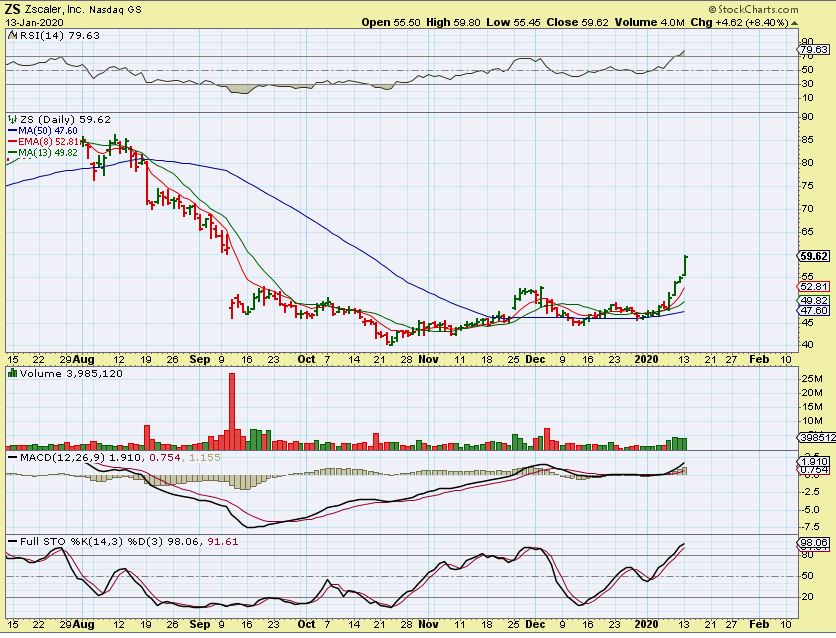Click the small icon before RSI(14) label

click(x=13, y=36)
